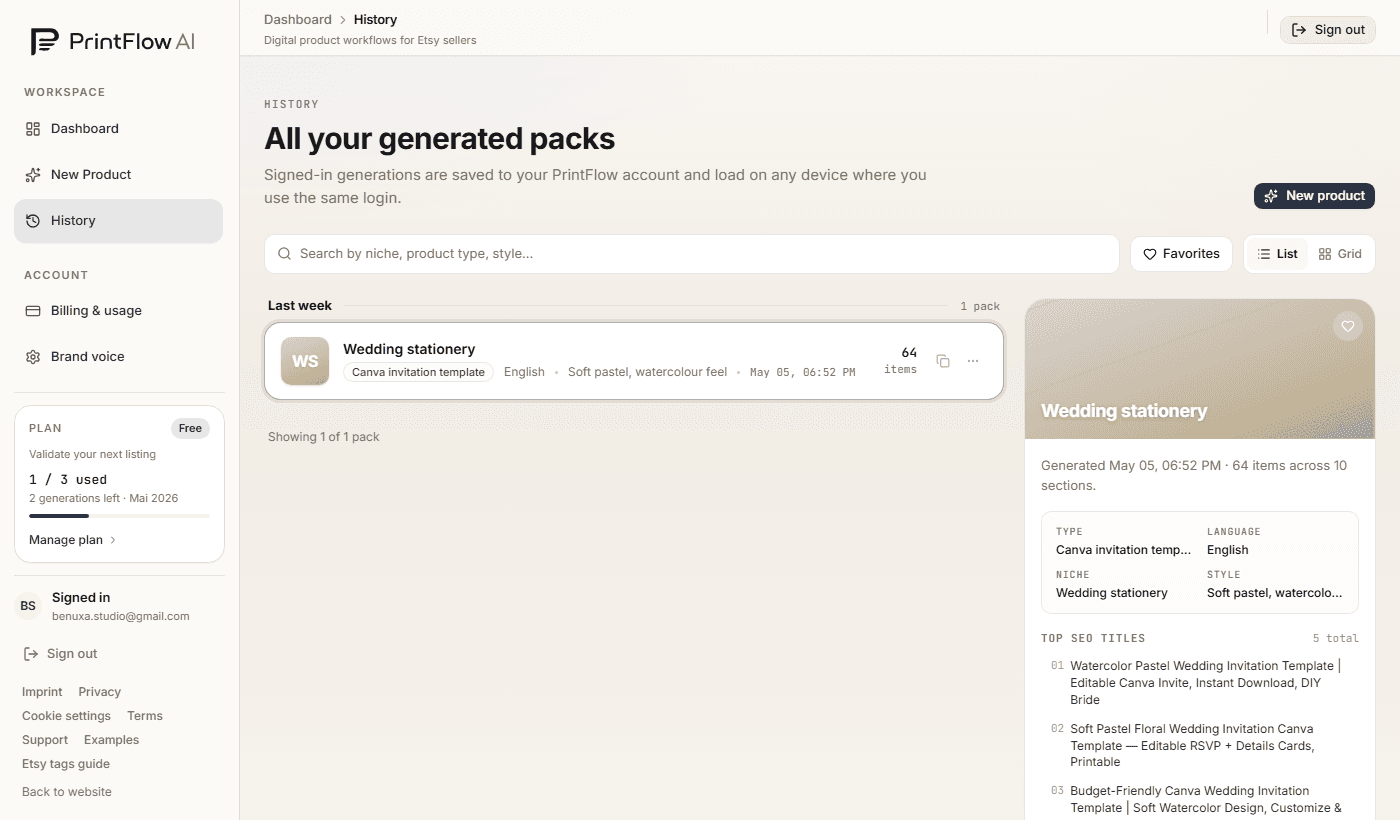Click the History breadcrumb
The image size is (1400, 820).
pyautogui.click(x=375, y=19)
